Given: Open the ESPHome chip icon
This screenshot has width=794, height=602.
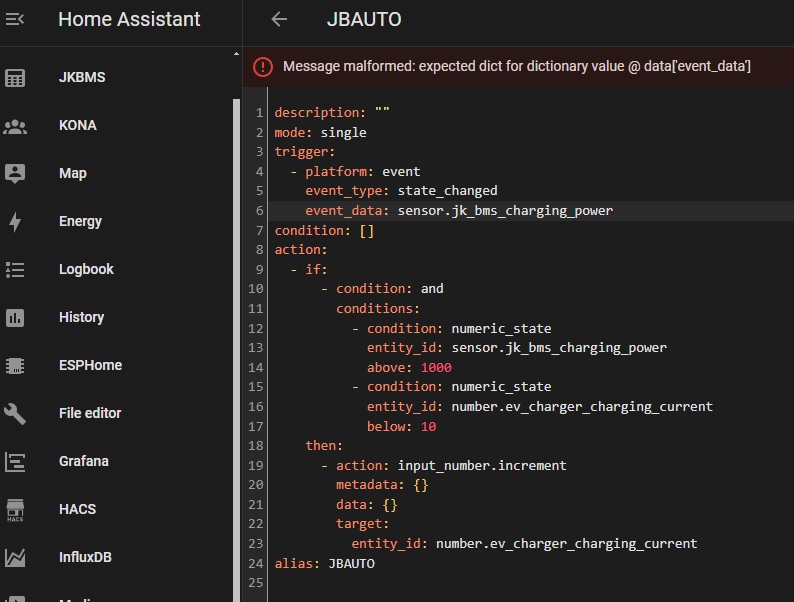Looking at the screenshot, I should click(15, 365).
